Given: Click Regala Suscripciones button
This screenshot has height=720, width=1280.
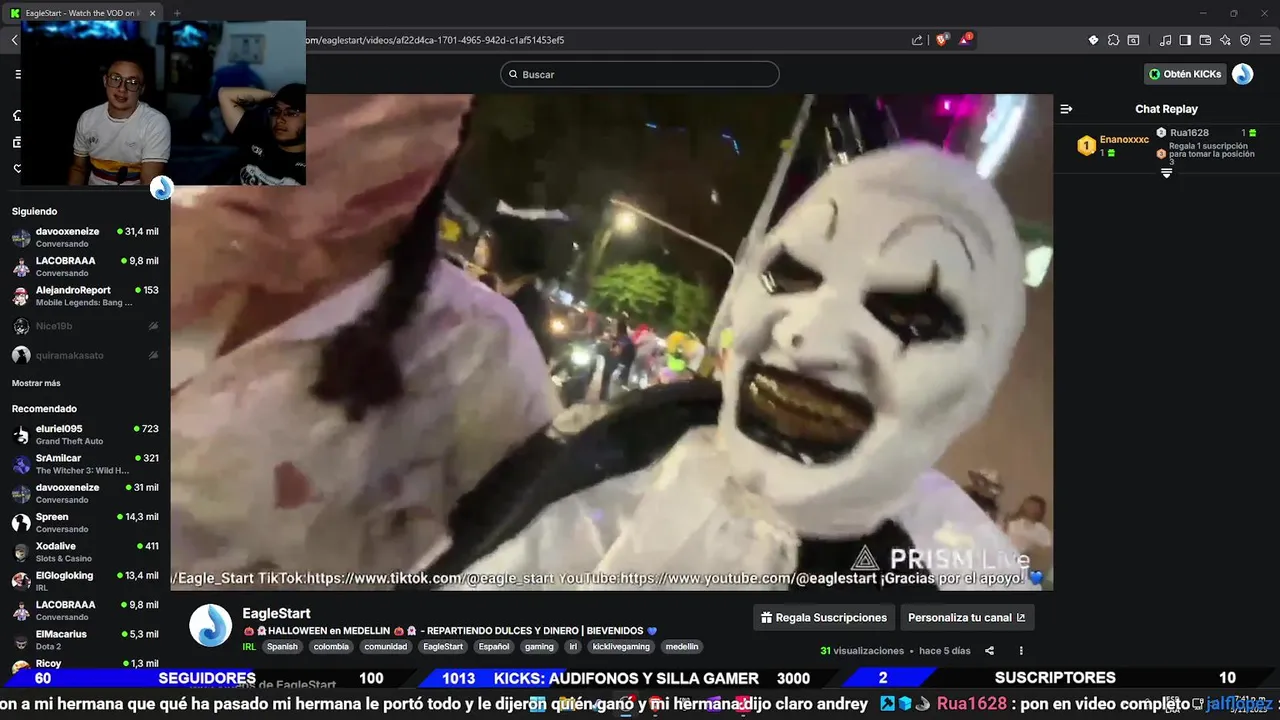Looking at the screenshot, I should (823, 618).
